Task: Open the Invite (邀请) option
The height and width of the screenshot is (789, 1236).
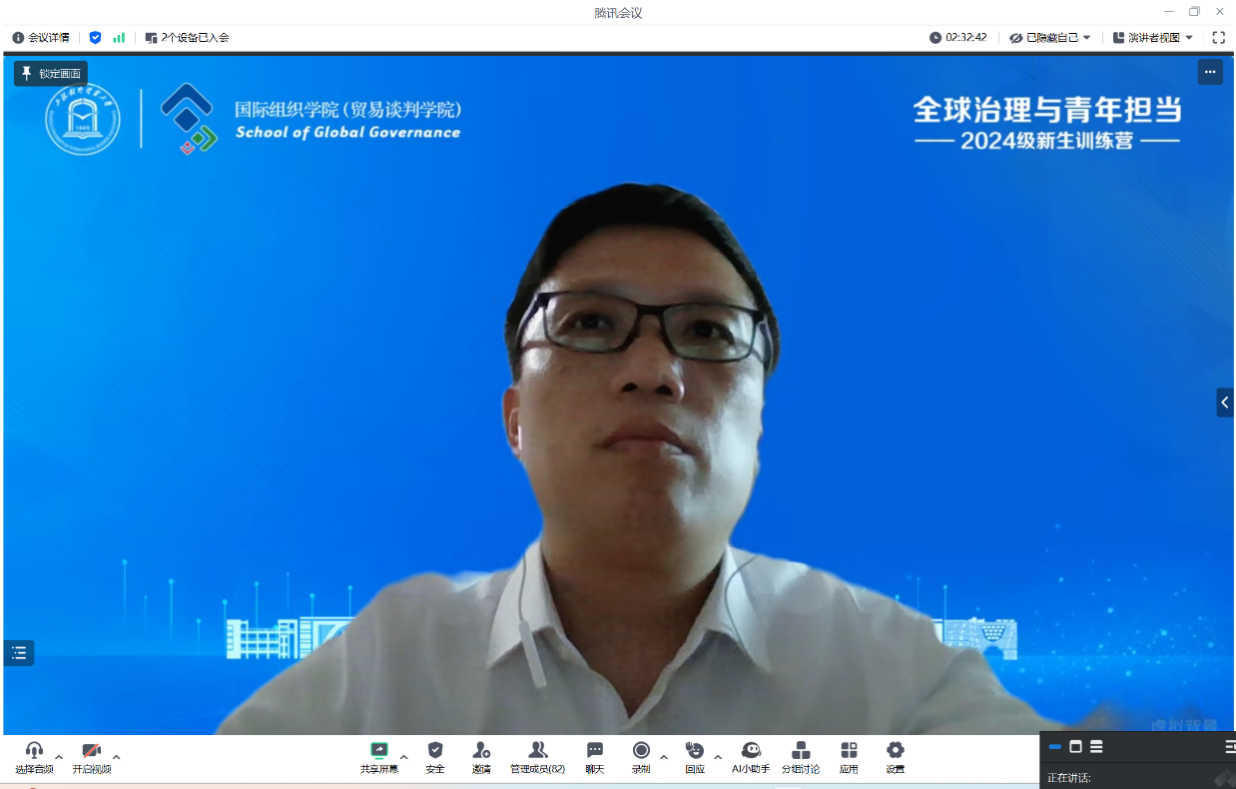Action: pyautogui.click(x=481, y=757)
